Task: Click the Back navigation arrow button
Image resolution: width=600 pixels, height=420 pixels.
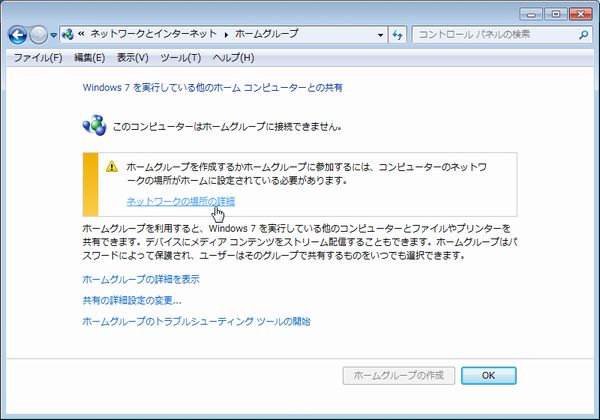Action: click(x=18, y=35)
